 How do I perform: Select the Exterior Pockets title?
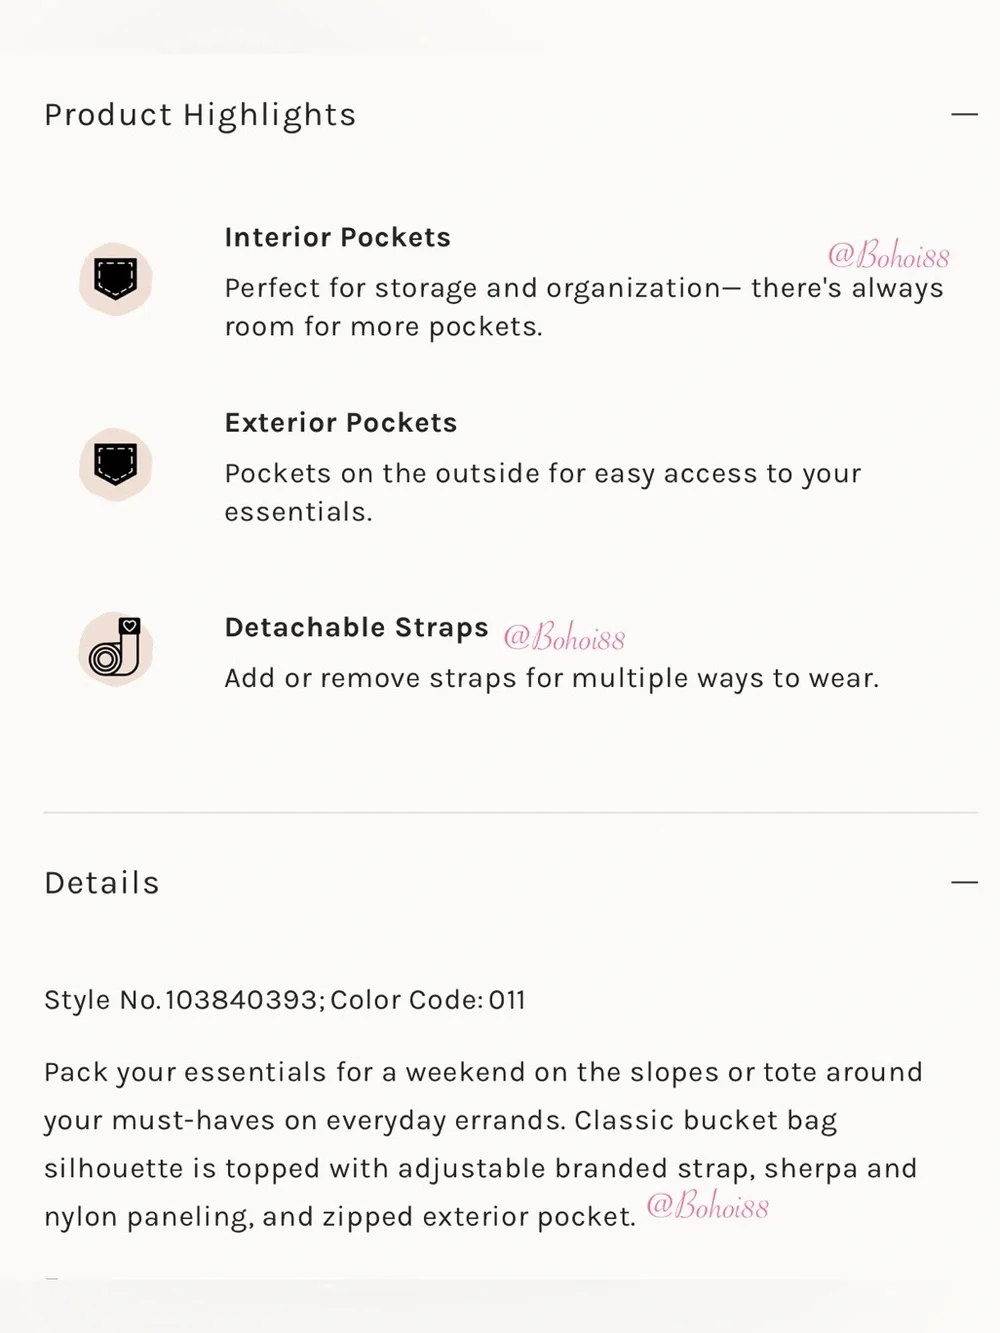click(x=341, y=423)
